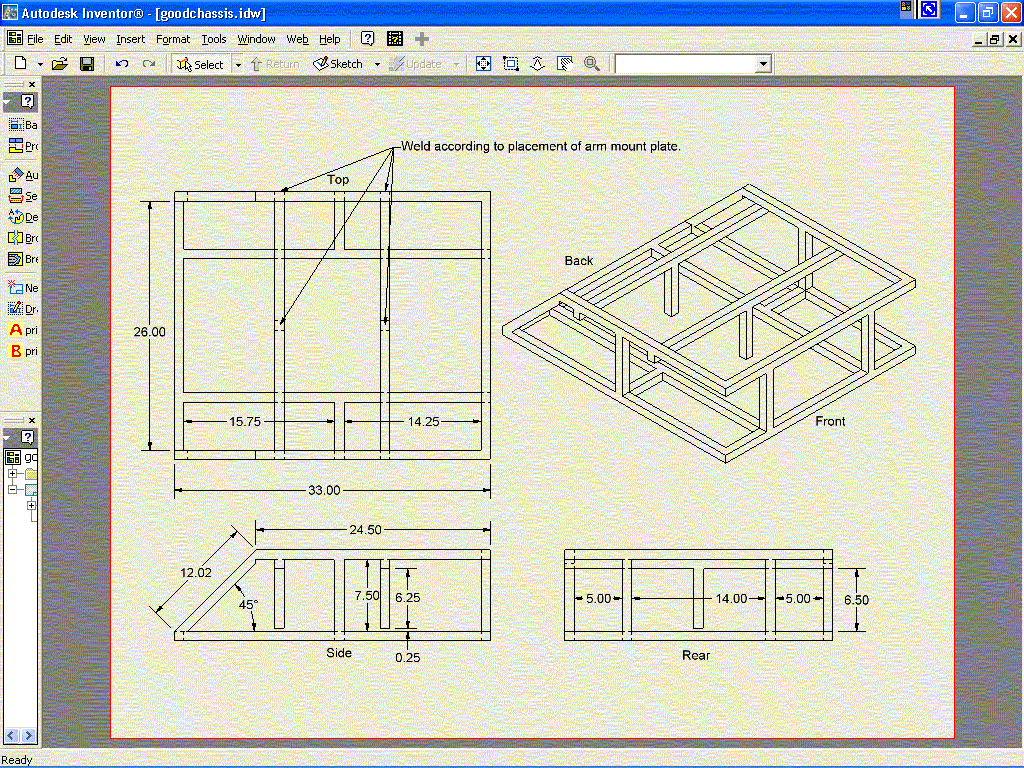
Task: Click the Detail View tool icon
Action: point(16,217)
